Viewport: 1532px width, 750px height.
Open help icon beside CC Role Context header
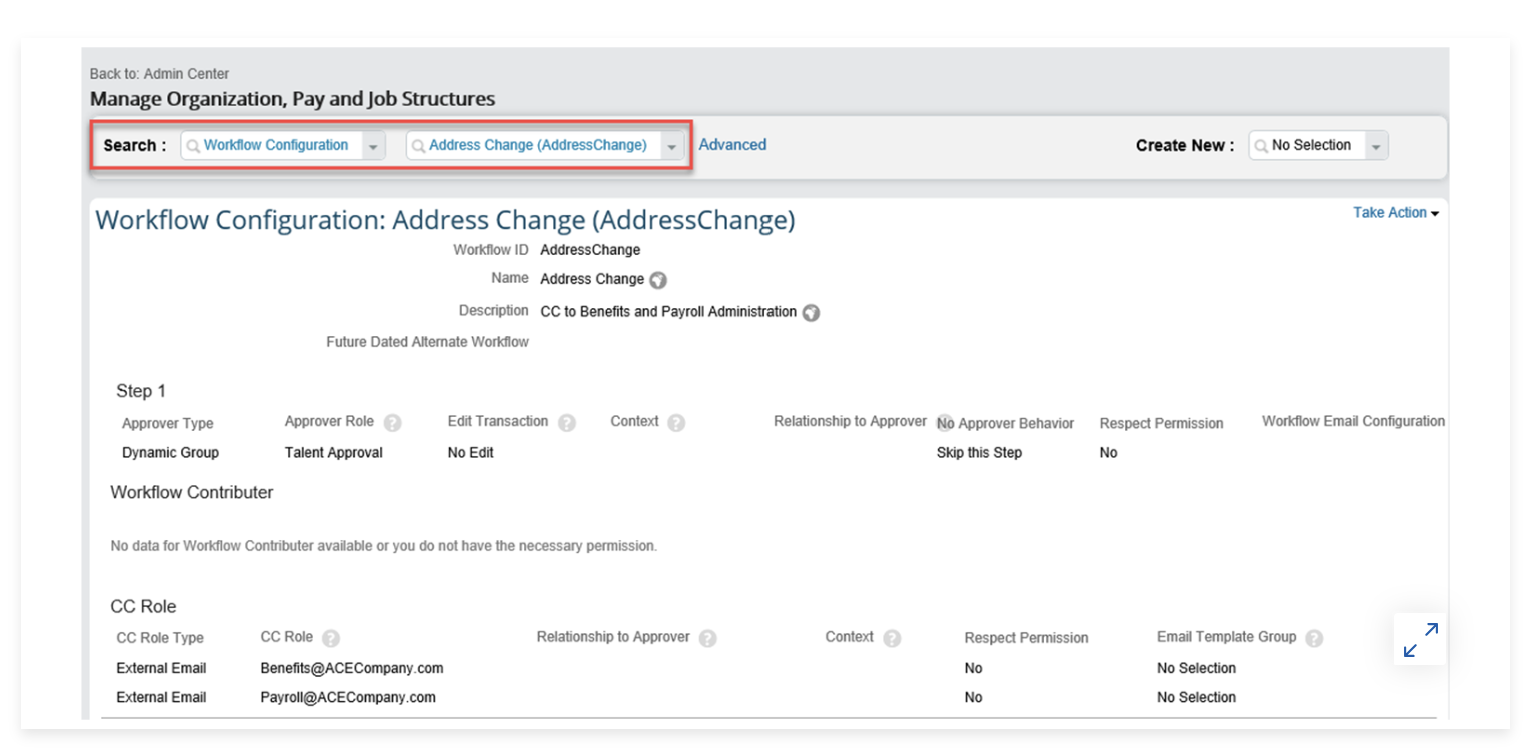[892, 638]
